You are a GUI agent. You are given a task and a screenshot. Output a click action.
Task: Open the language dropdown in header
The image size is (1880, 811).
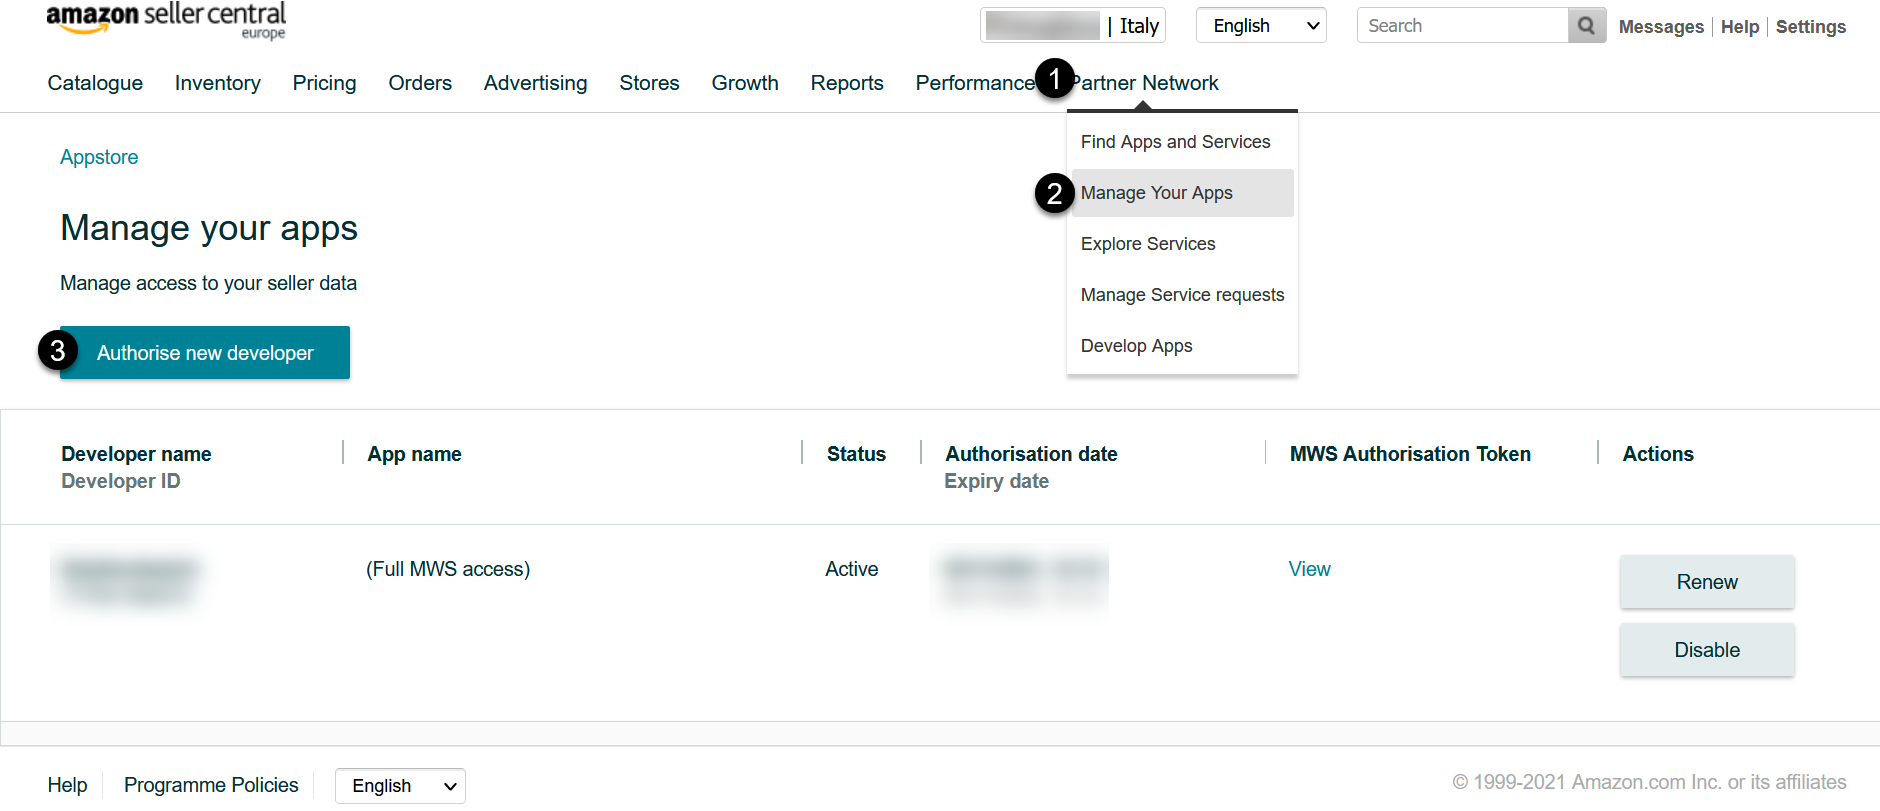pyautogui.click(x=1261, y=26)
